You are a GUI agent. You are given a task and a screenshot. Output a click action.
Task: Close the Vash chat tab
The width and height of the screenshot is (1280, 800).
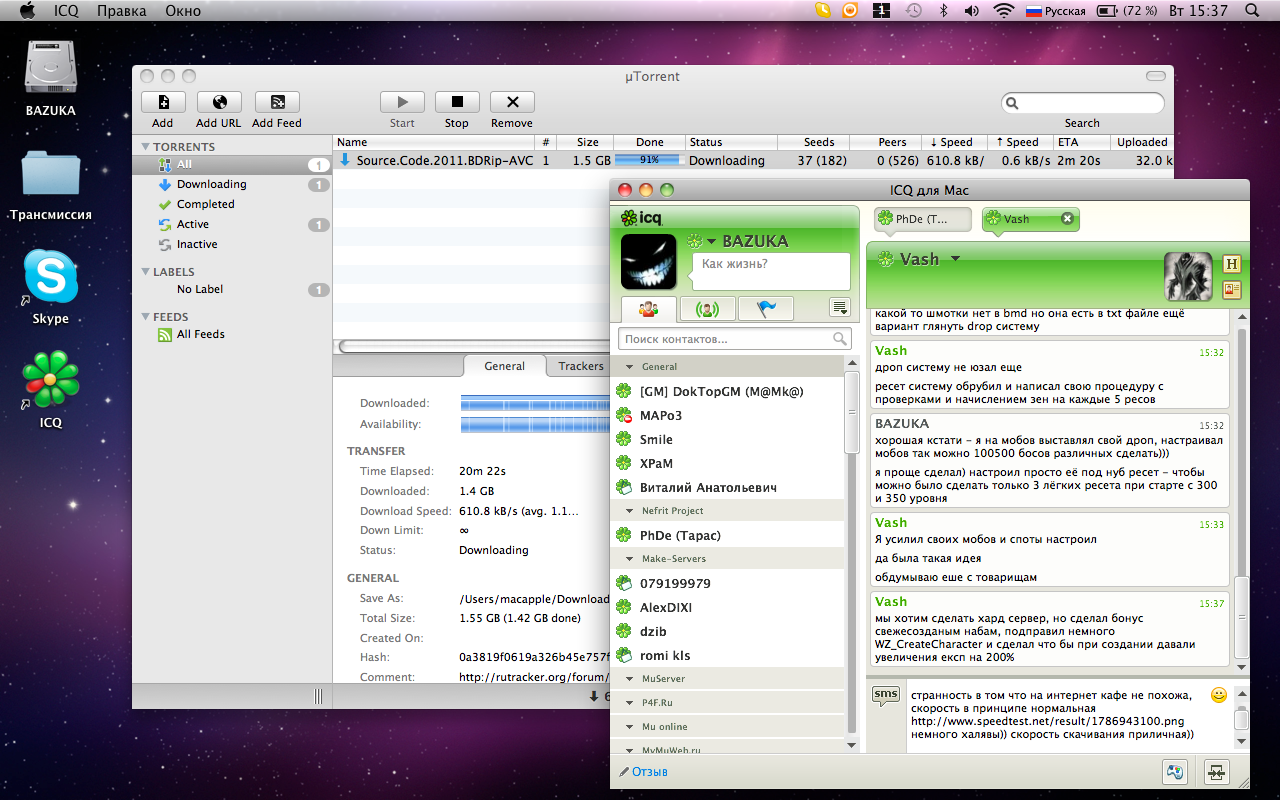click(x=1067, y=219)
